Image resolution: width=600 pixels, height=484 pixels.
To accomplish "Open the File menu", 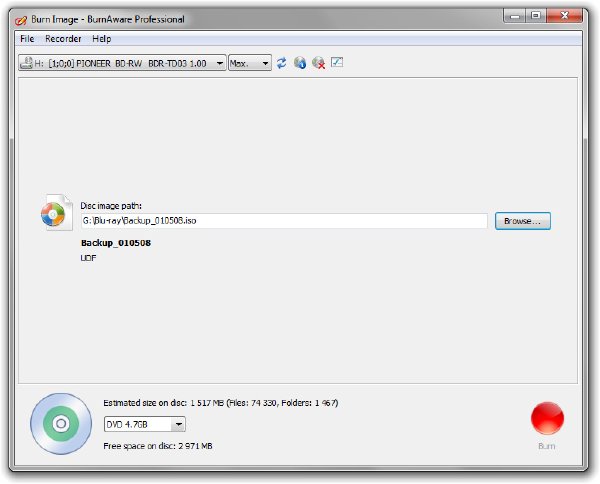I will click(x=27, y=39).
